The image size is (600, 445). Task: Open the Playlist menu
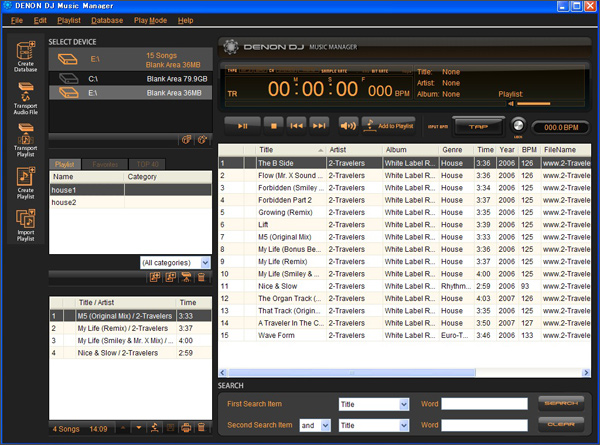69,20
